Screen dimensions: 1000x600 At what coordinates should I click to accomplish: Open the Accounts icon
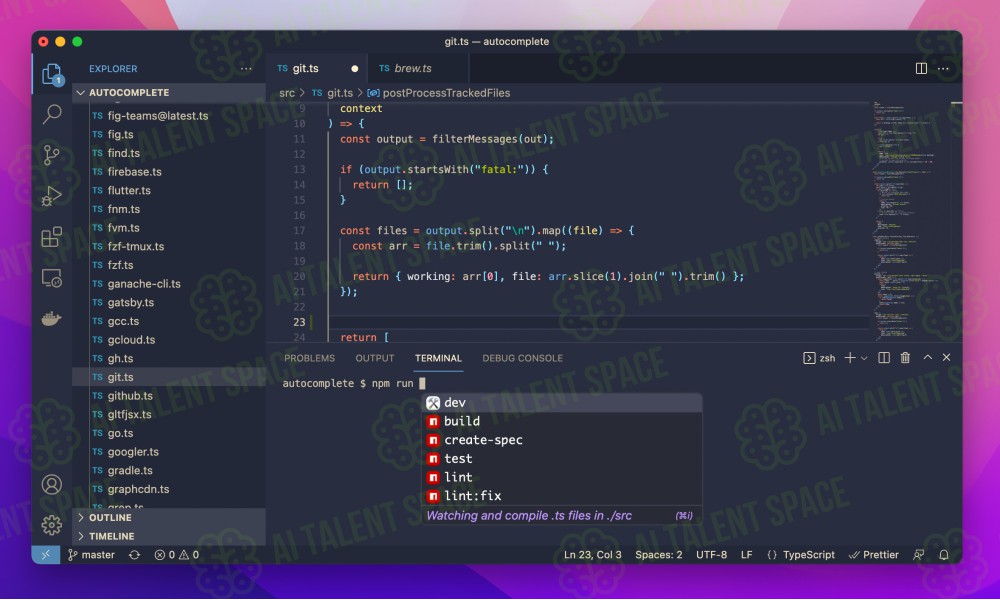click(x=52, y=485)
